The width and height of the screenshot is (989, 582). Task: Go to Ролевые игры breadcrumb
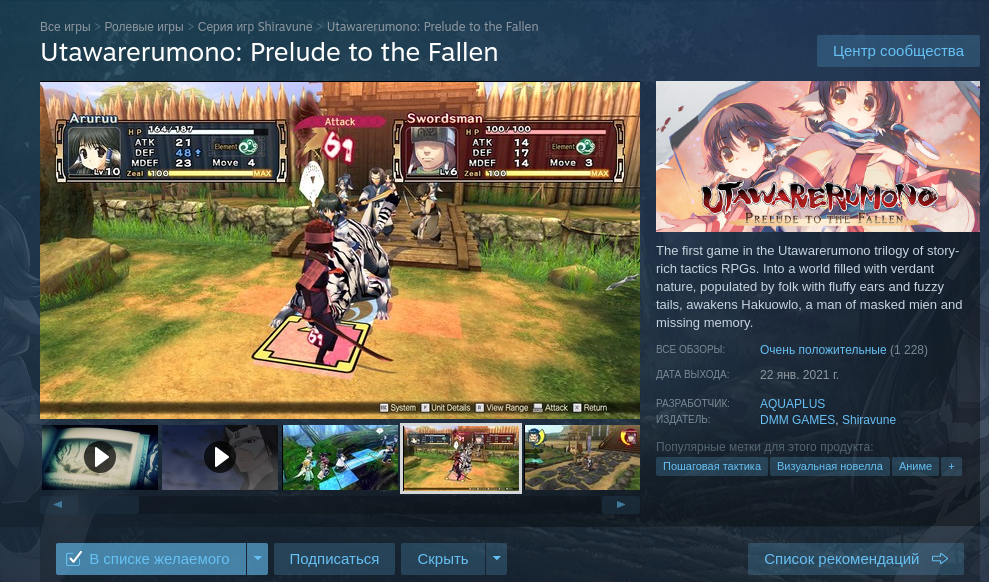144,26
